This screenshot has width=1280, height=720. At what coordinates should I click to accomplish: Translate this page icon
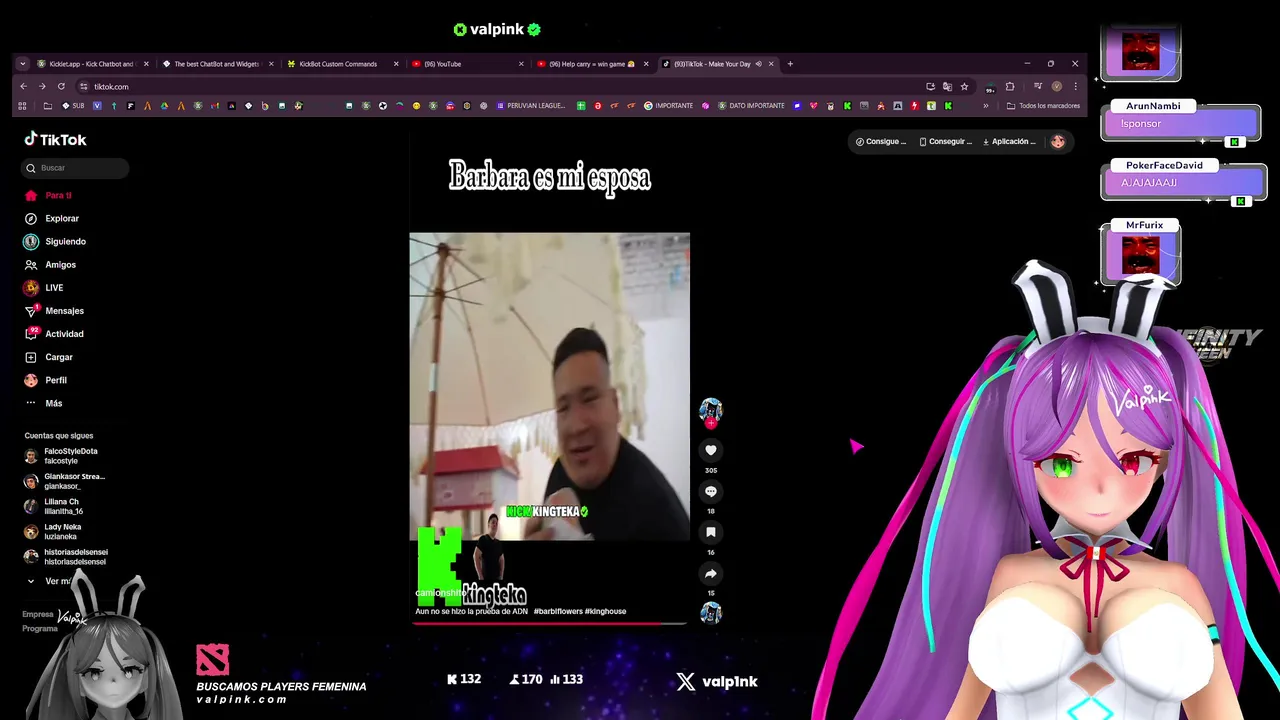tap(947, 86)
